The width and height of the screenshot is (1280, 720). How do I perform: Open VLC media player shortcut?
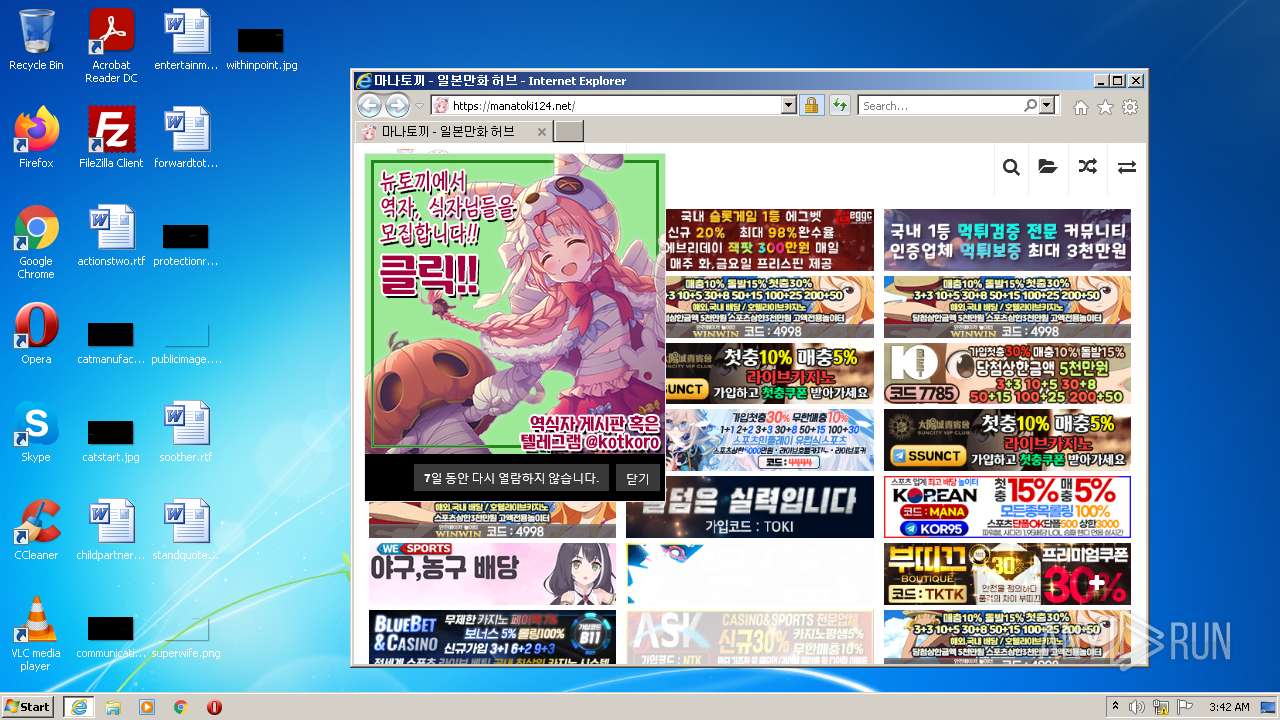pos(36,634)
